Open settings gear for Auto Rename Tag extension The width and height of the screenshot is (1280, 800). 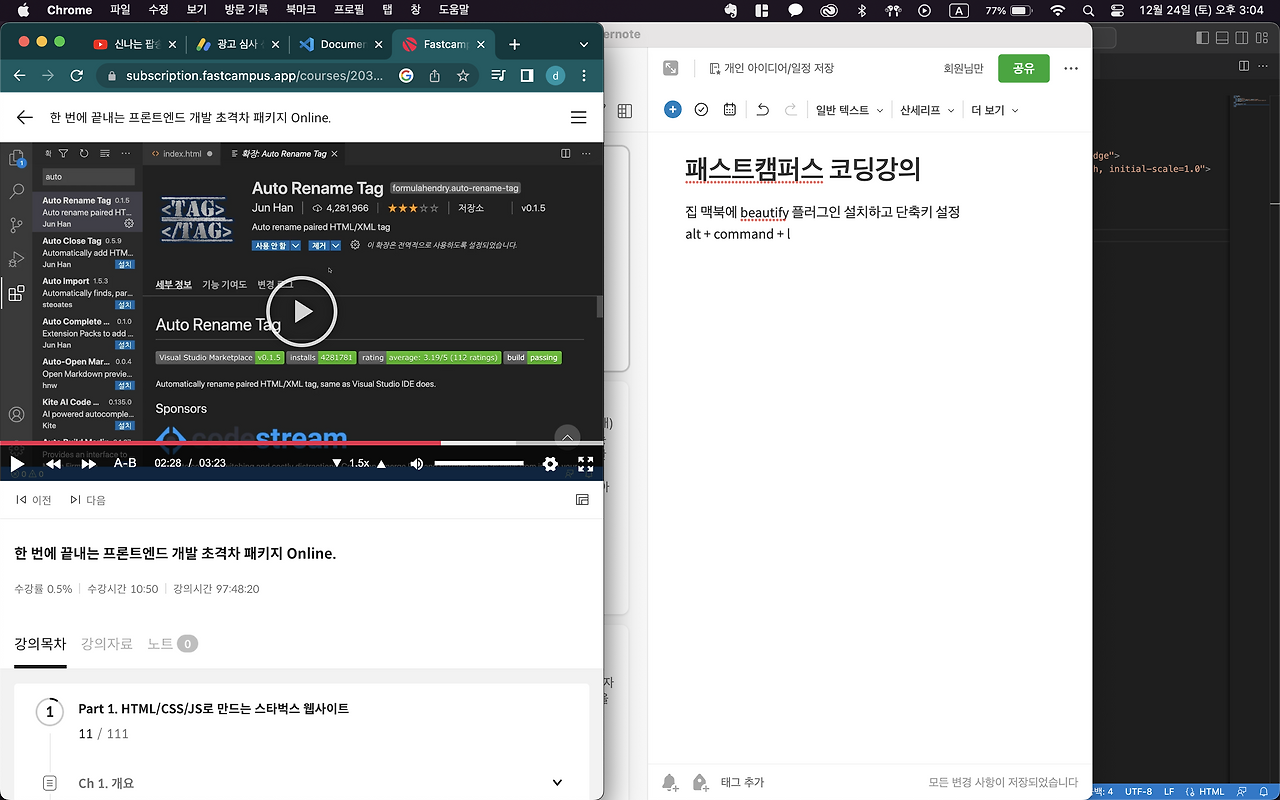[128, 225]
